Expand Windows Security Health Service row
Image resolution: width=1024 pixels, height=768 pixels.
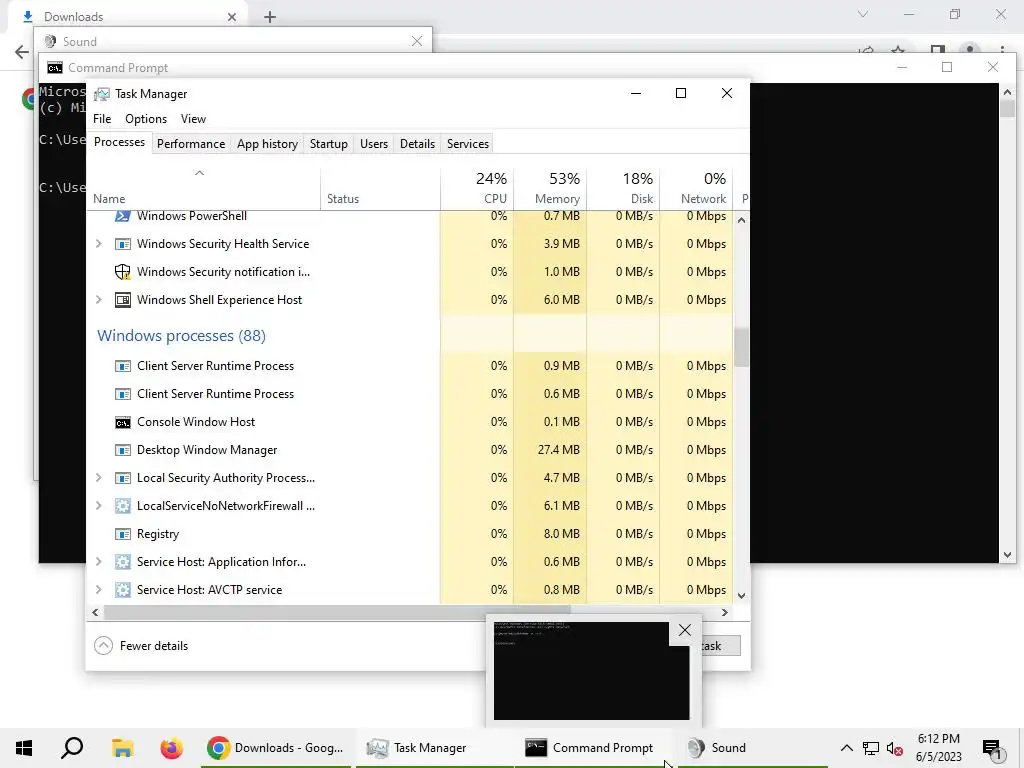pyautogui.click(x=99, y=244)
